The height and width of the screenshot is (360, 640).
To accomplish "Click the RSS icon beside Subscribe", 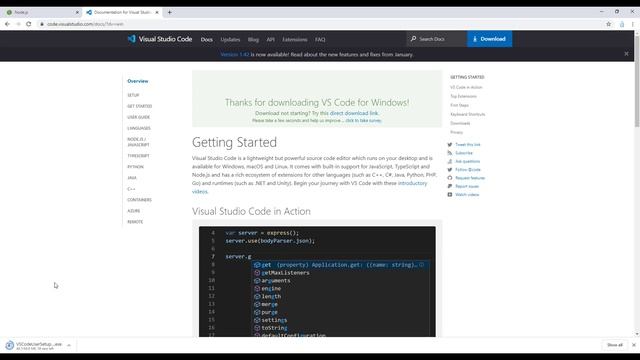I will coord(450,153).
